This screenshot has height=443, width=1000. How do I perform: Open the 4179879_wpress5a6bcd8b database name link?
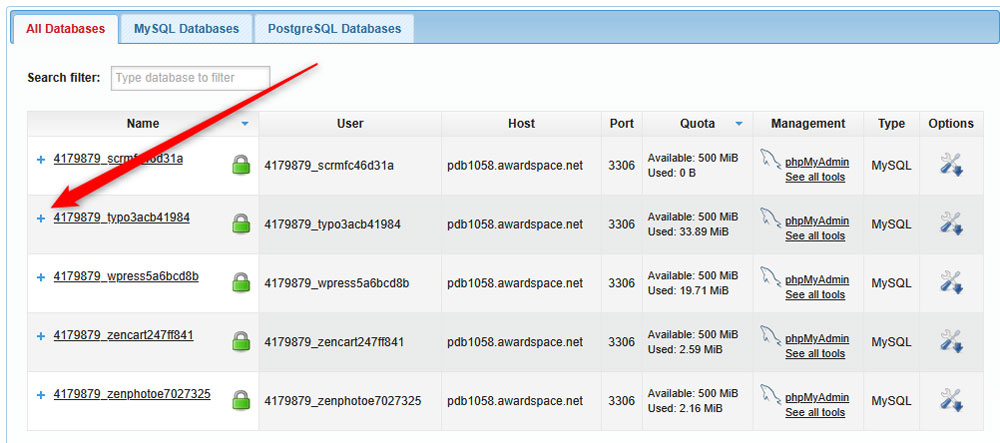click(126, 276)
